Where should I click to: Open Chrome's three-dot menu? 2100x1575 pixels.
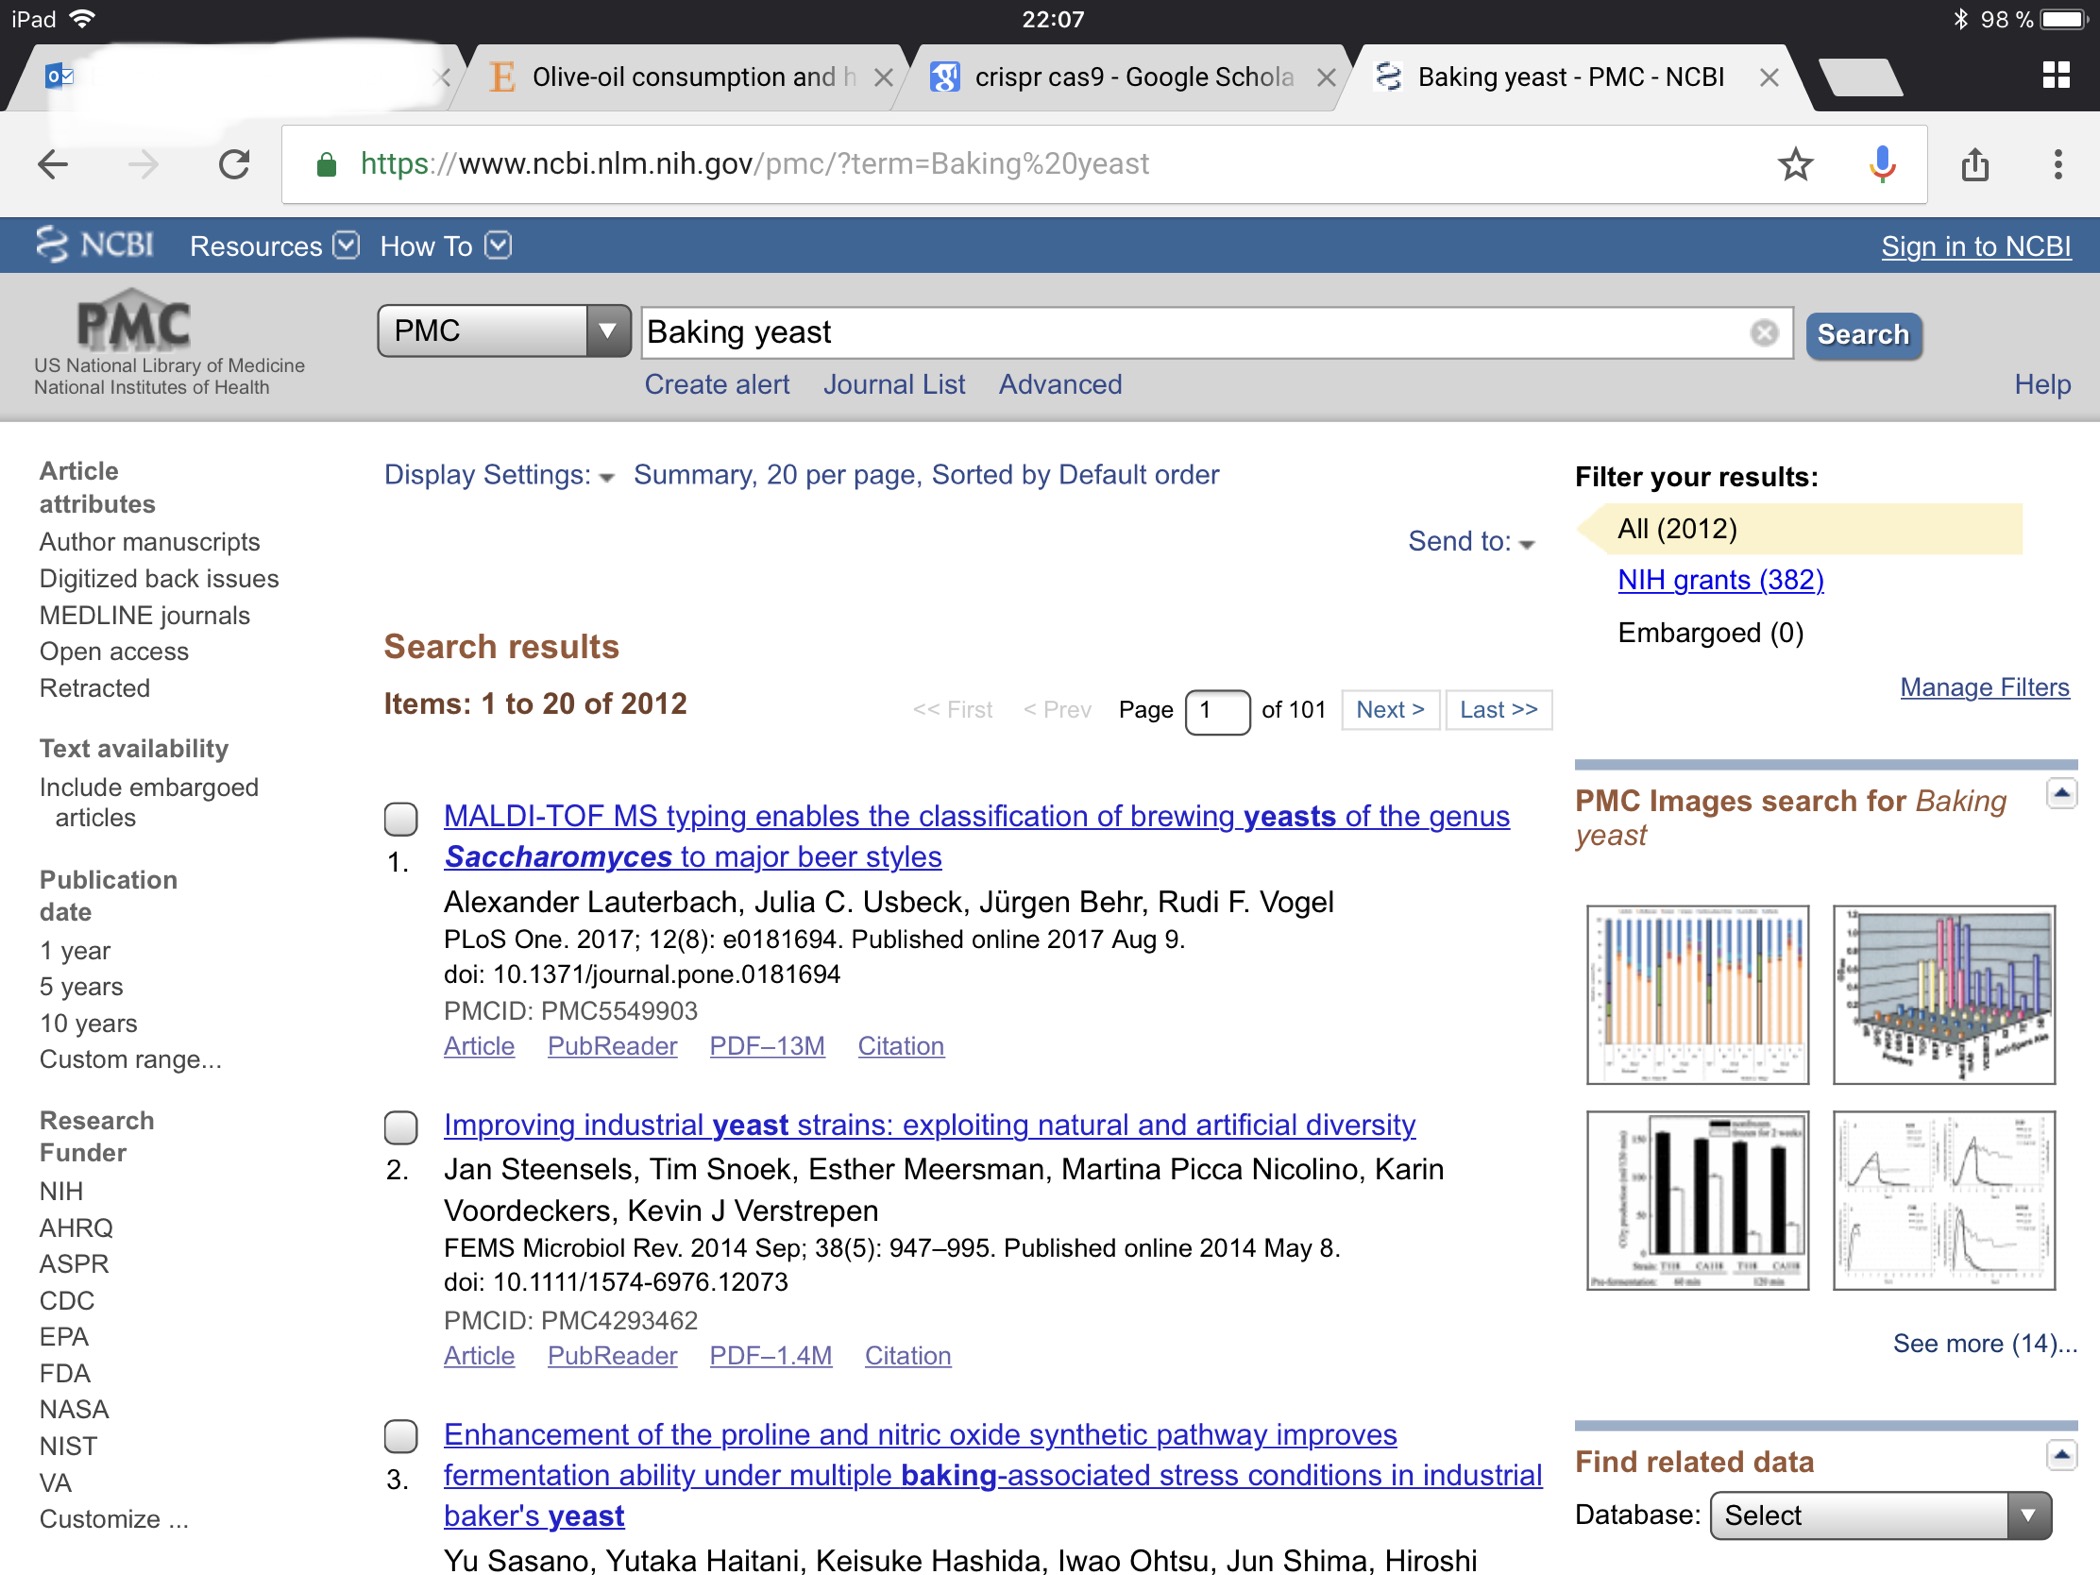2057,164
